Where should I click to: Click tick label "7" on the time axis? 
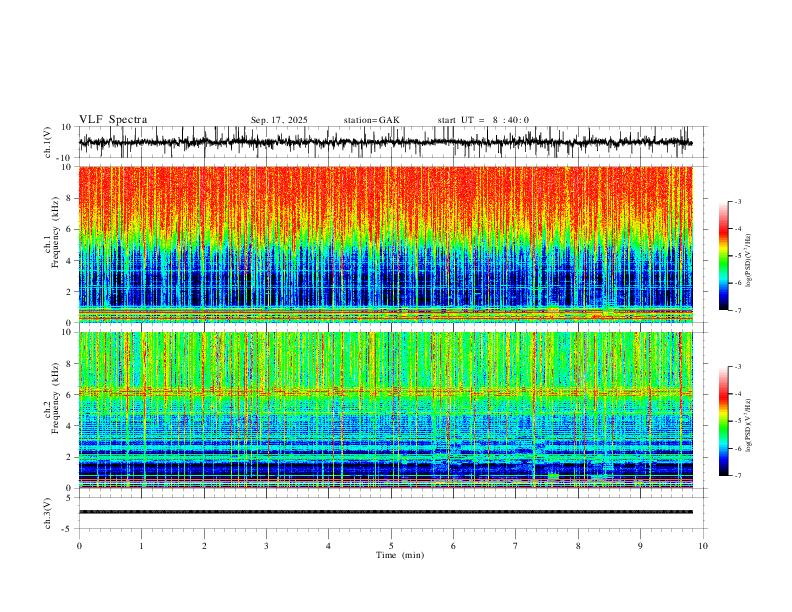(x=516, y=546)
